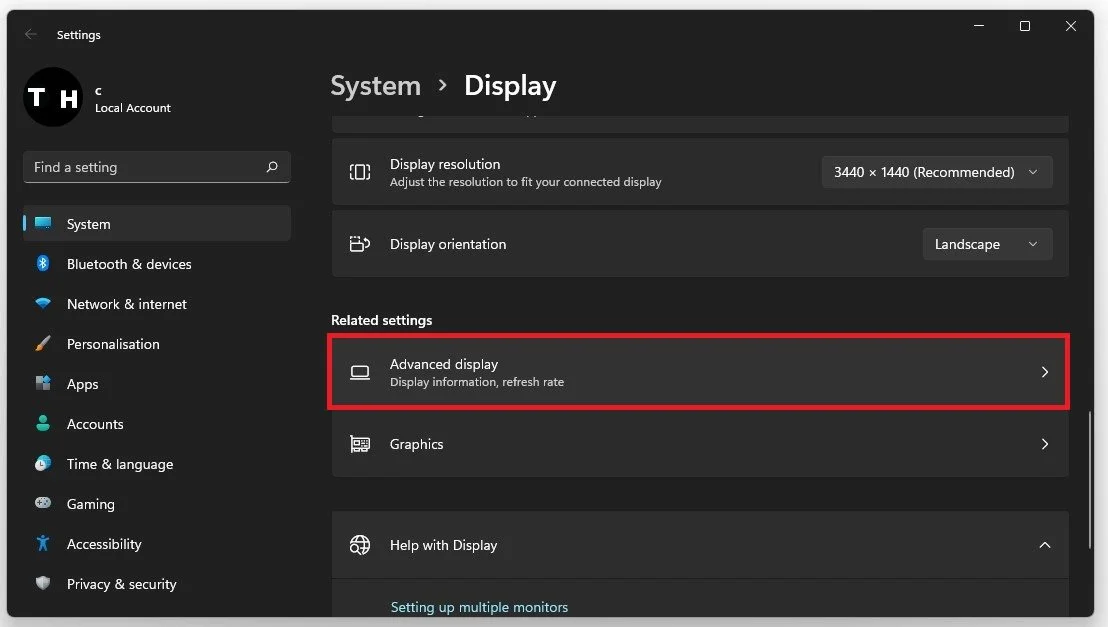Image resolution: width=1108 pixels, height=627 pixels.
Task: Click the Display orientation icon
Action: point(360,244)
